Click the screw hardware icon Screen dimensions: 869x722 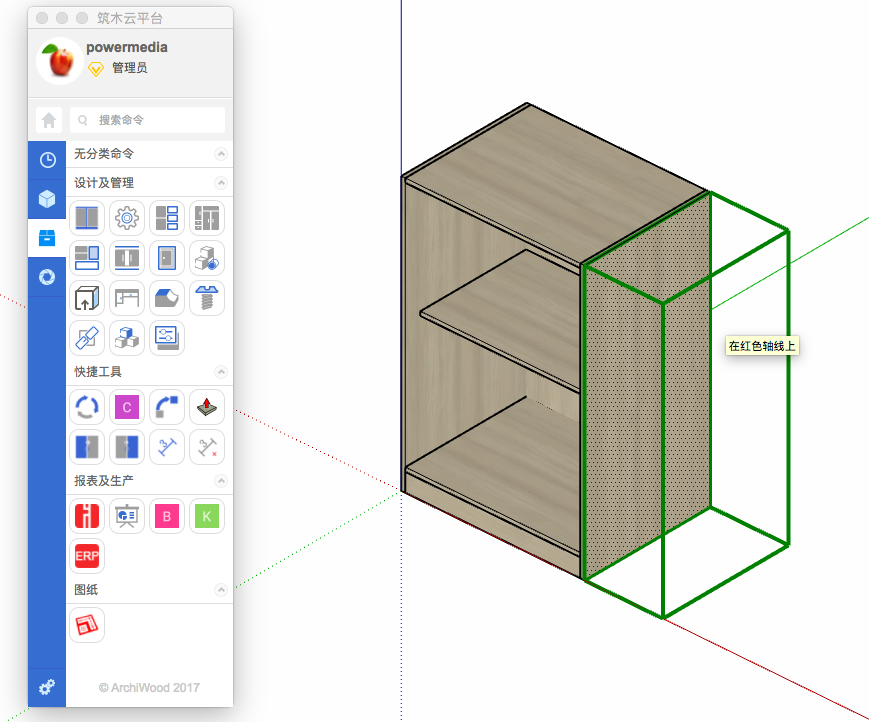click(207, 297)
